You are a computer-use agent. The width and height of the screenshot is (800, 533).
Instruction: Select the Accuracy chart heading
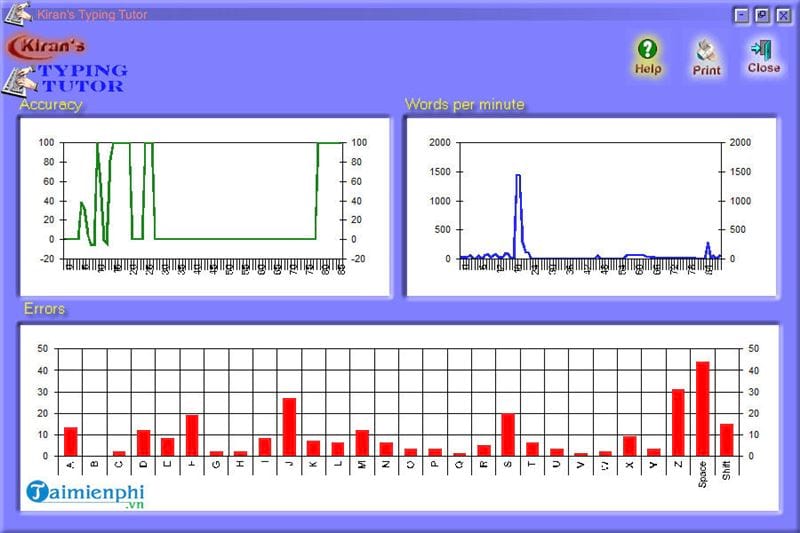(x=51, y=105)
